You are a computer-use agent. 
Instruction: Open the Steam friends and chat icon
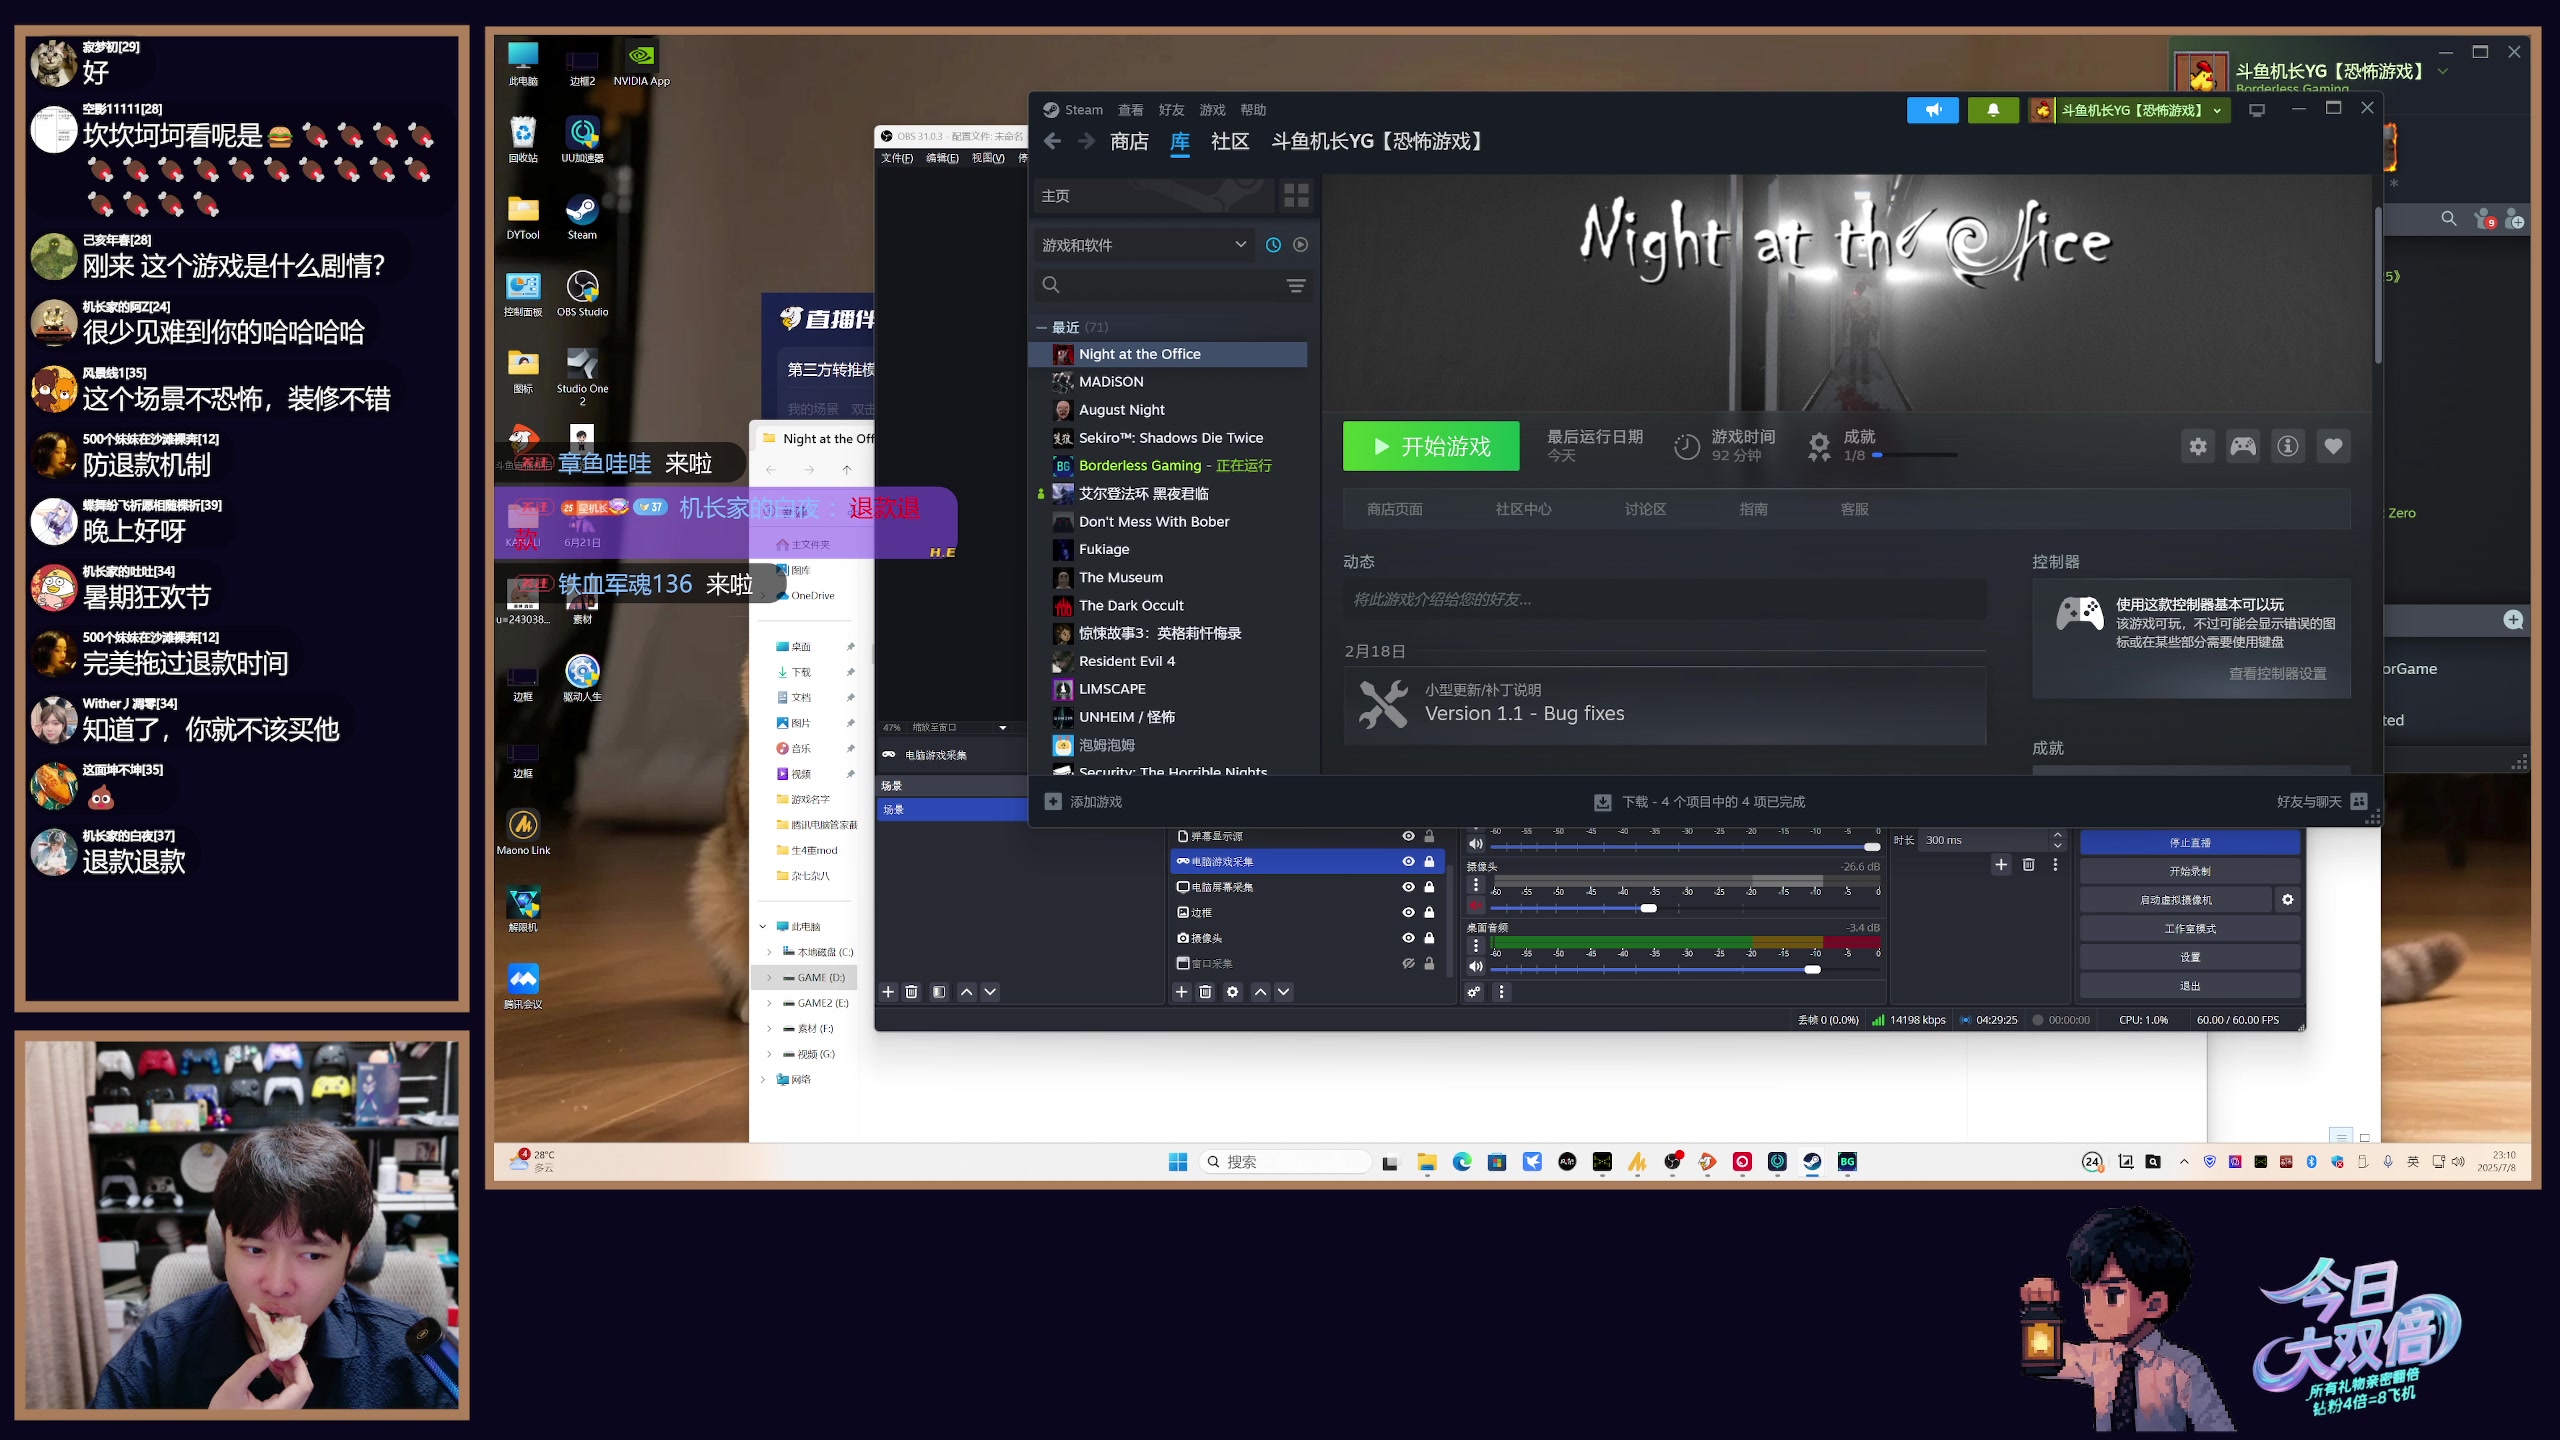(2359, 802)
